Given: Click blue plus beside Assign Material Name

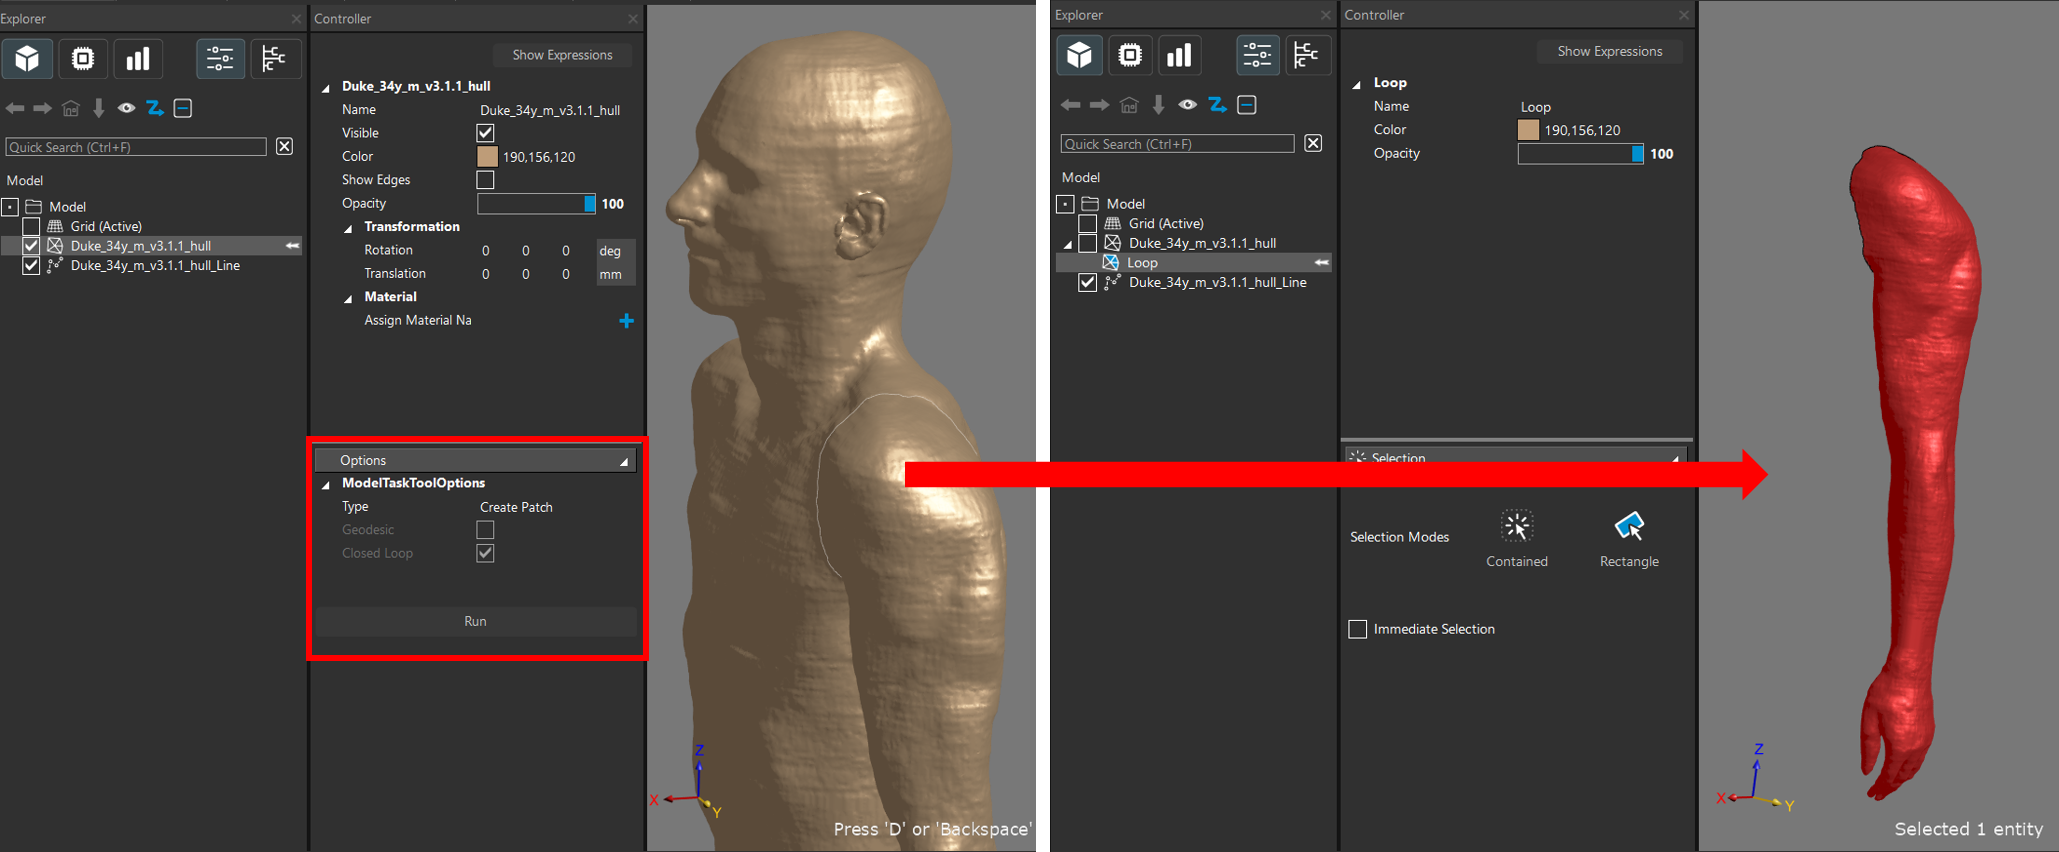Looking at the screenshot, I should [626, 321].
